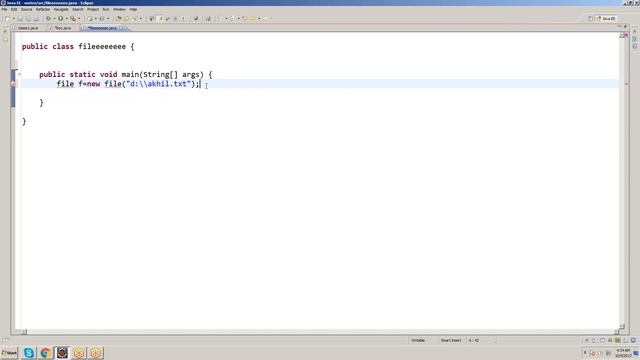Click the New file toolbar icon
The height and width of the screenshot is (360, 640).
pos(7,18)
